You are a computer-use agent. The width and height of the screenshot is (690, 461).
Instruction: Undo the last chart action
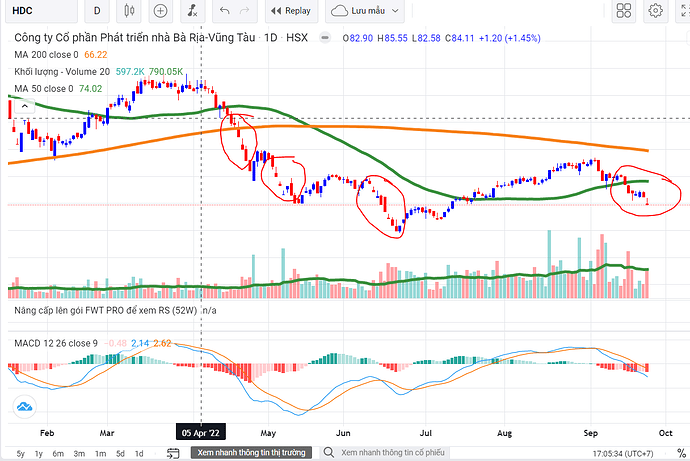click(x=225, y=11)
